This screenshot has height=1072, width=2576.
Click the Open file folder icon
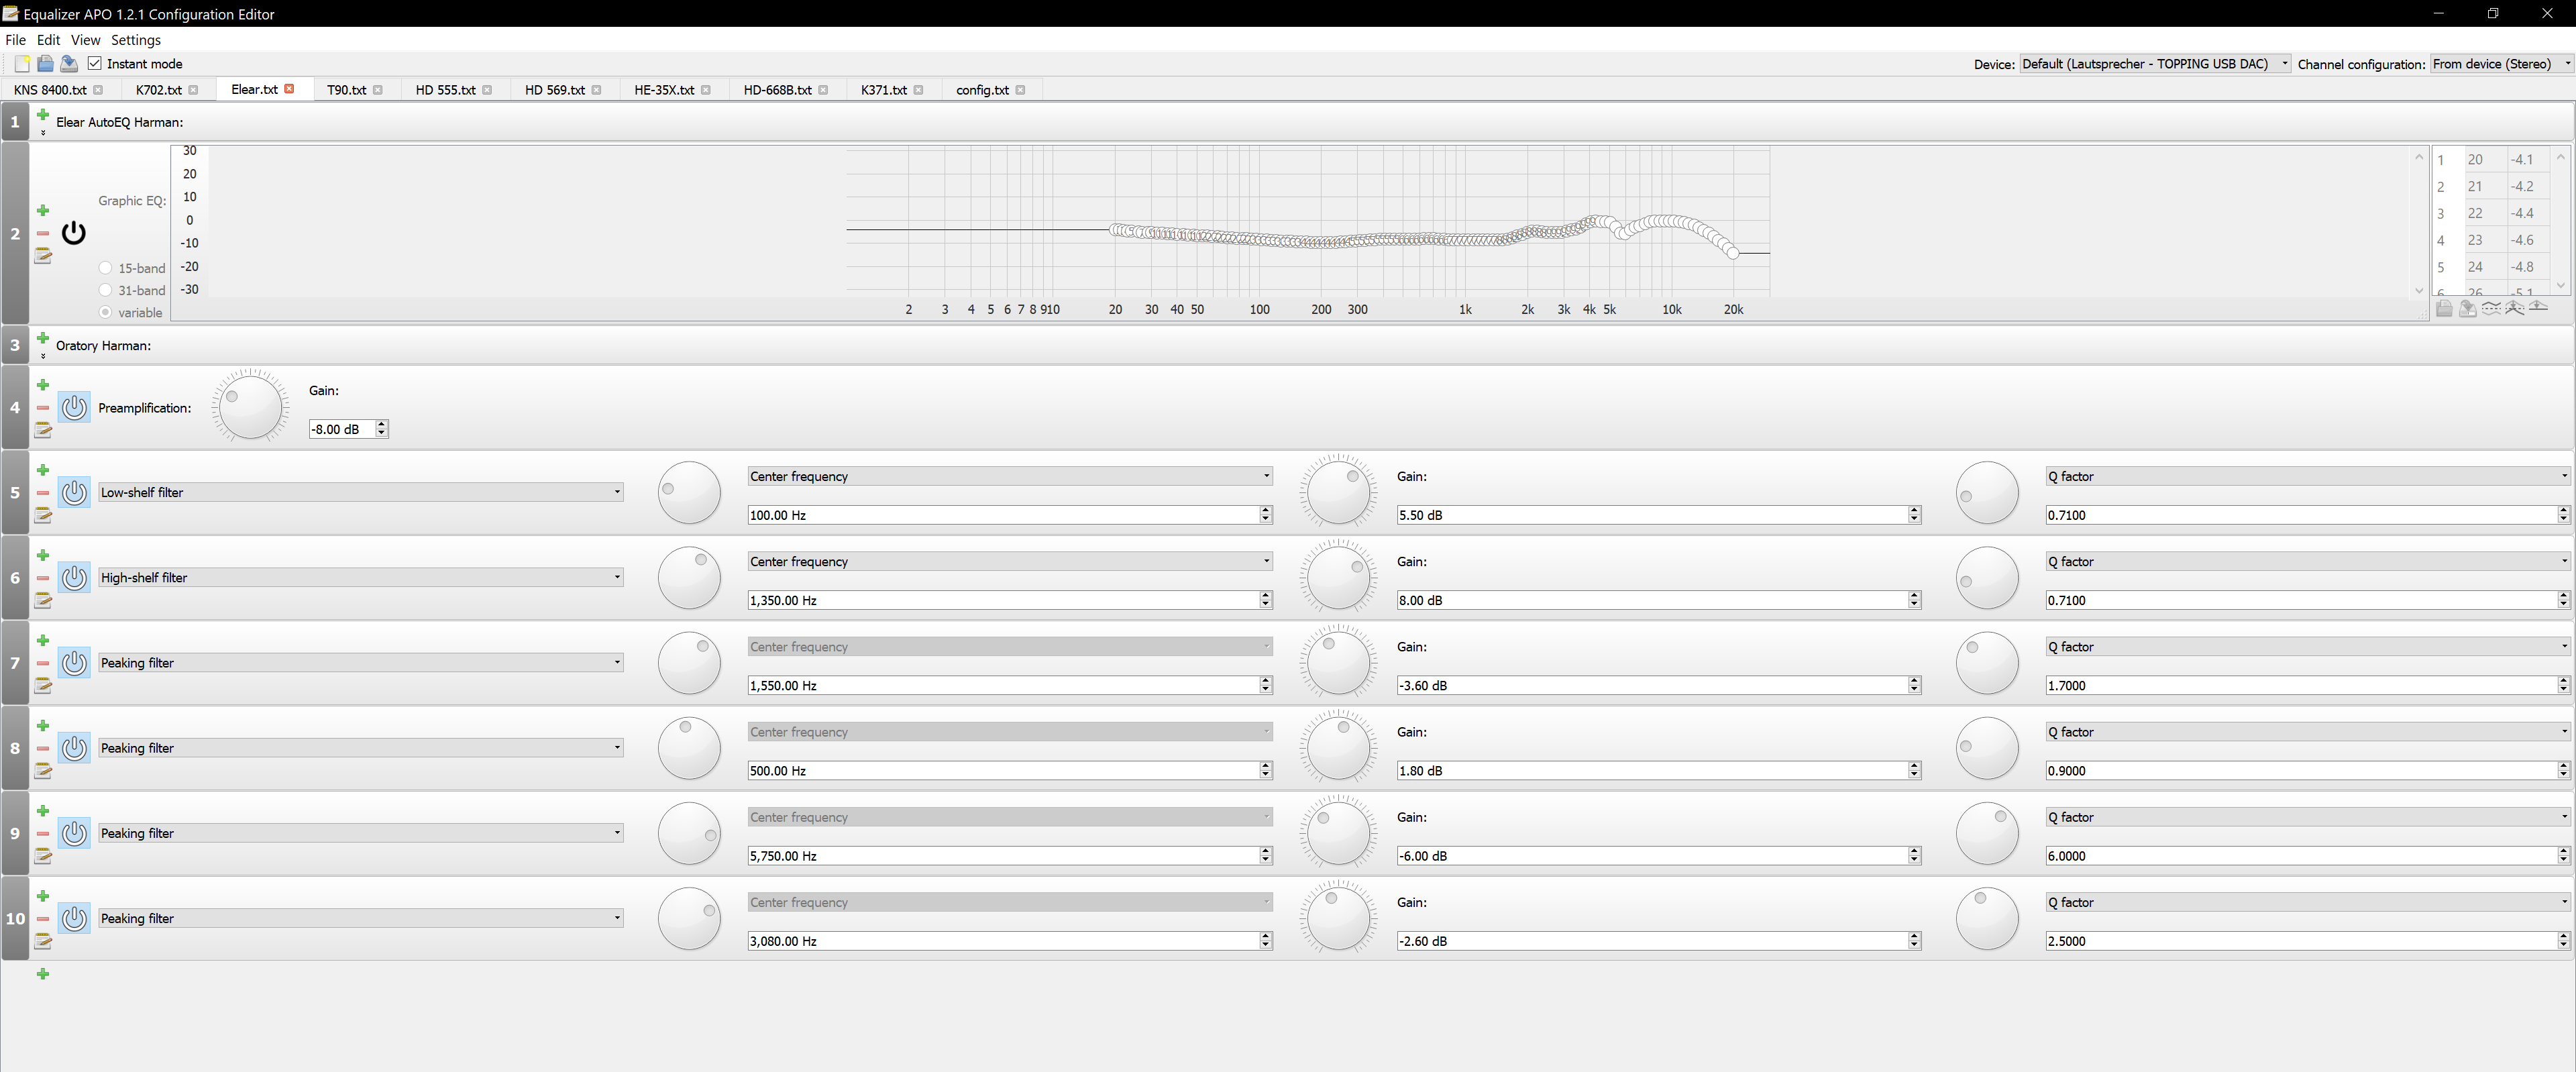pyautogui.click(x=45, y=64)
